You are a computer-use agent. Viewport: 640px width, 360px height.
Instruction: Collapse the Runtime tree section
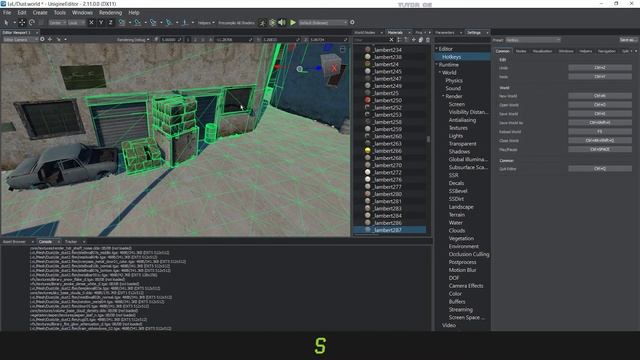tap(437, 64)
